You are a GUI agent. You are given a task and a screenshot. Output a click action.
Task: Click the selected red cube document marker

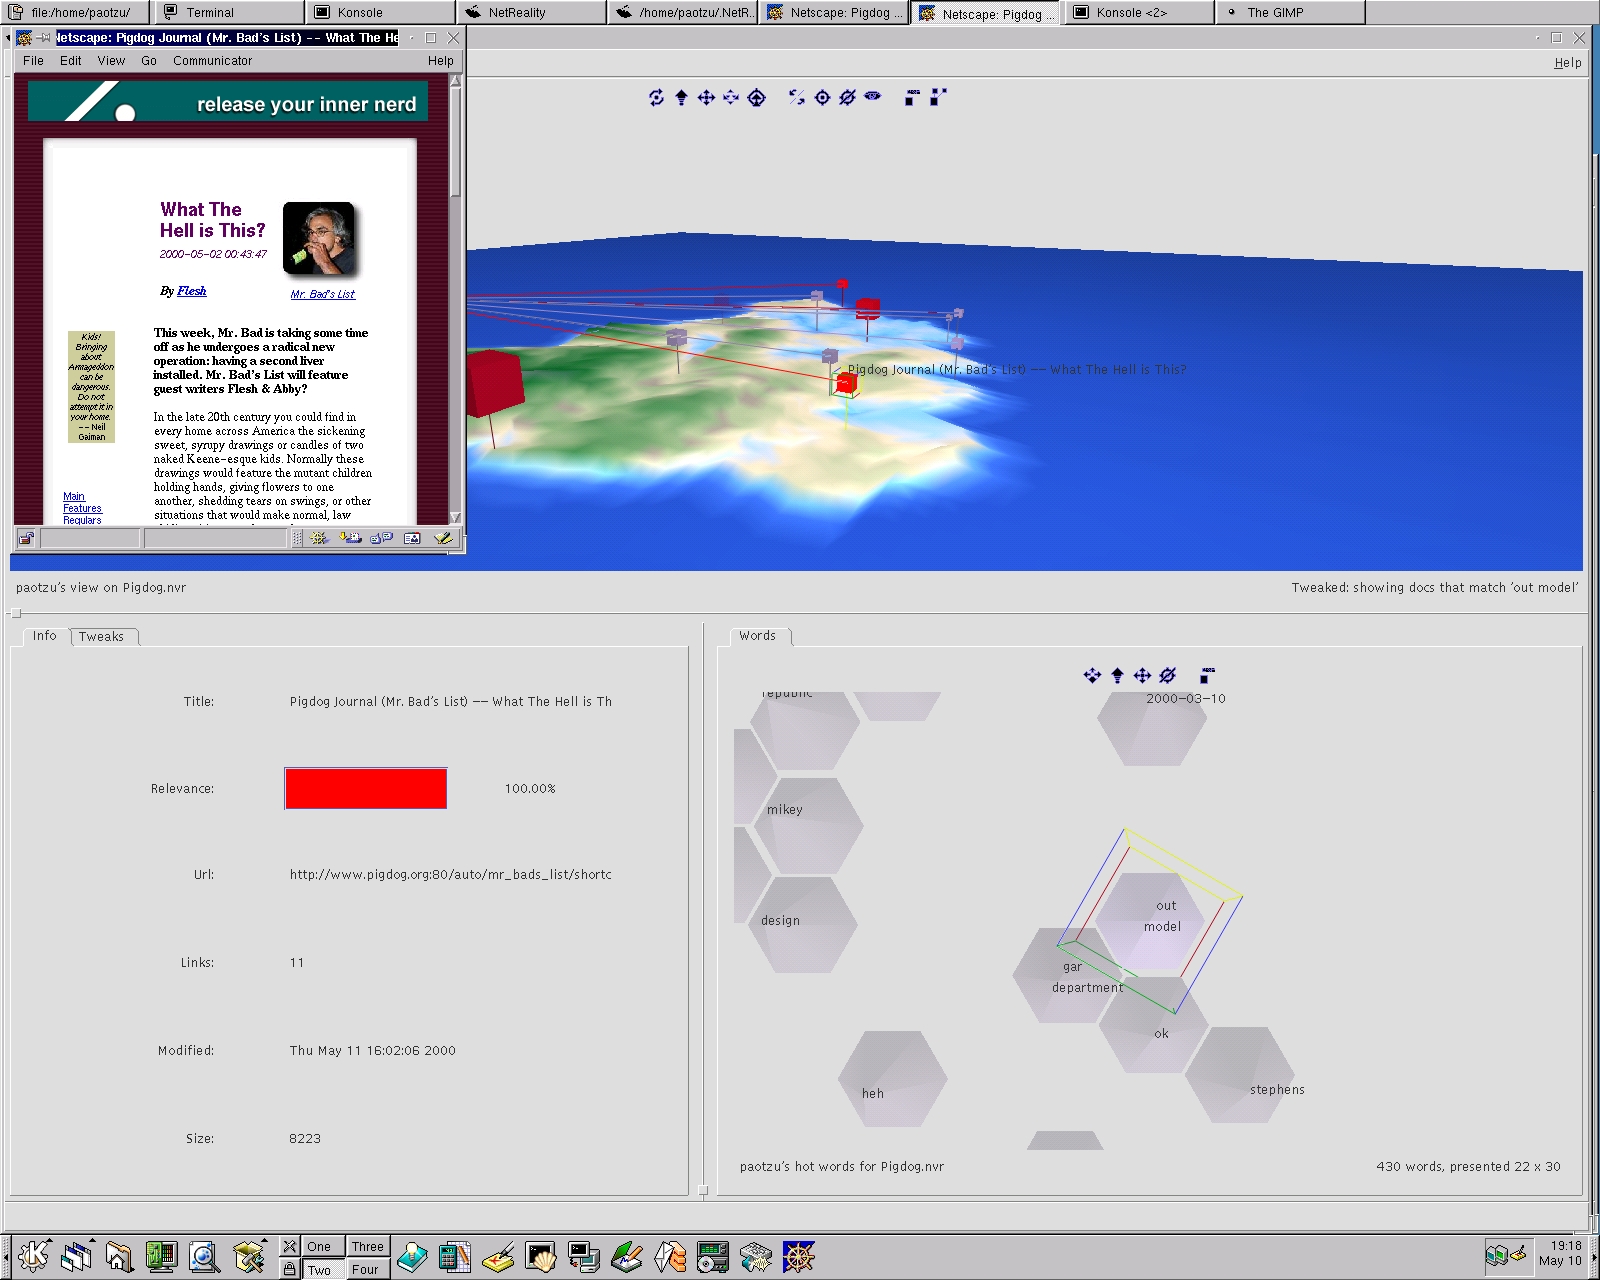pyautogui.click(x=846, y=382)
